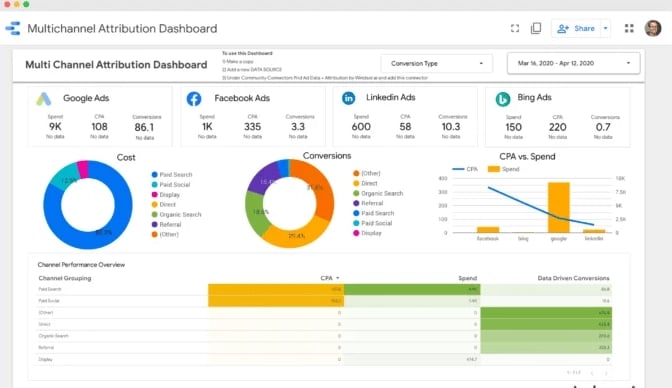Click the Multichannel Attribution Dashboard report title
The image size is (672, 388).
point(122,28)
